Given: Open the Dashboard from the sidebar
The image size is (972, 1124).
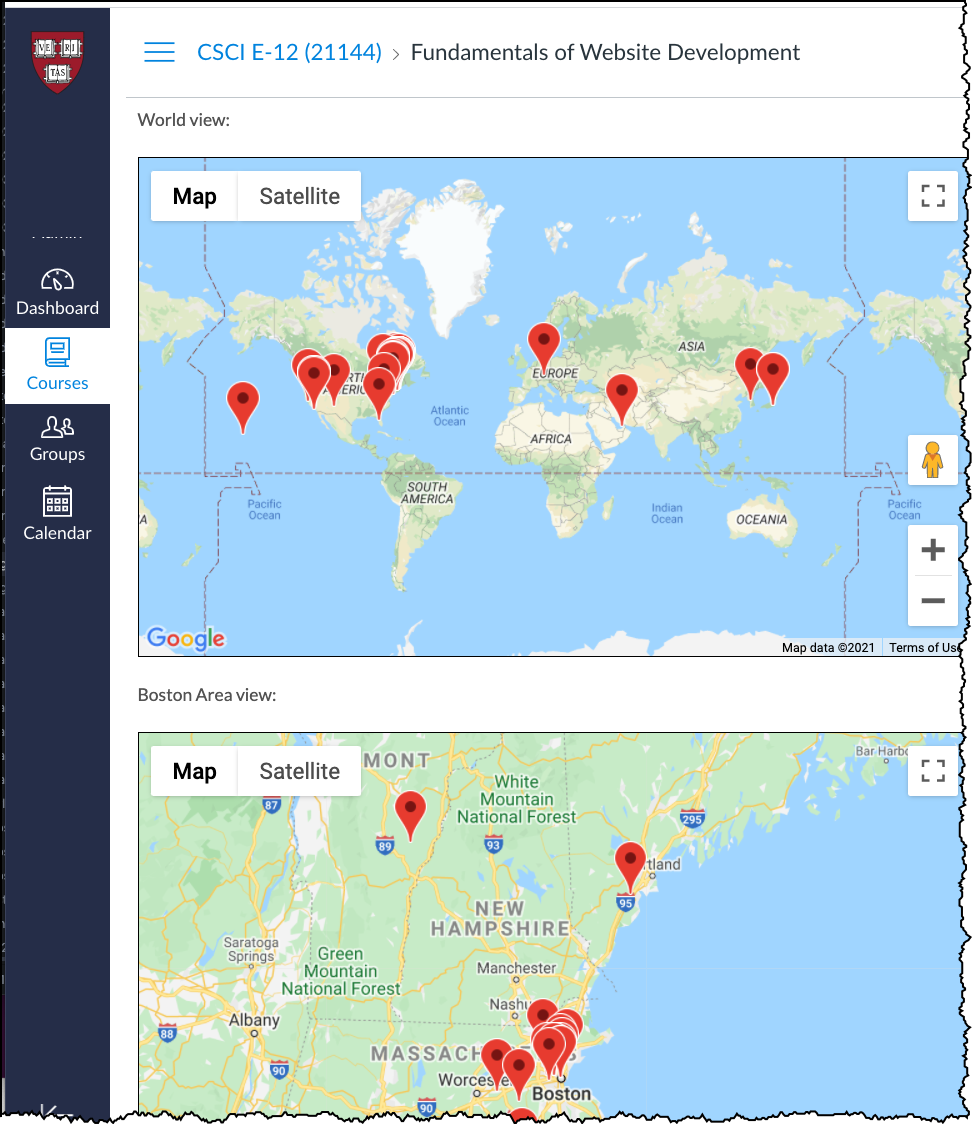Looking at the screenshot, I should (x=57, y=292).
